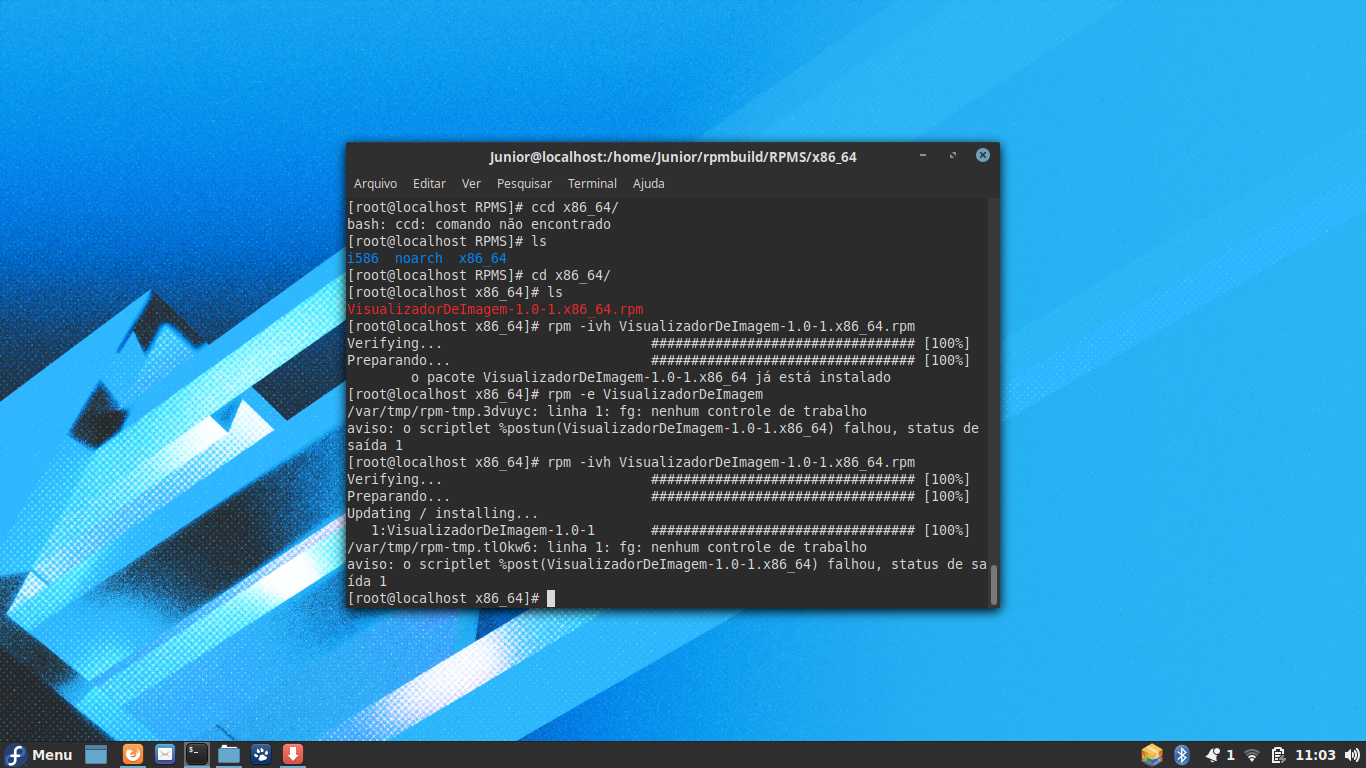Open the mail client envelope icon

point(165,754)
